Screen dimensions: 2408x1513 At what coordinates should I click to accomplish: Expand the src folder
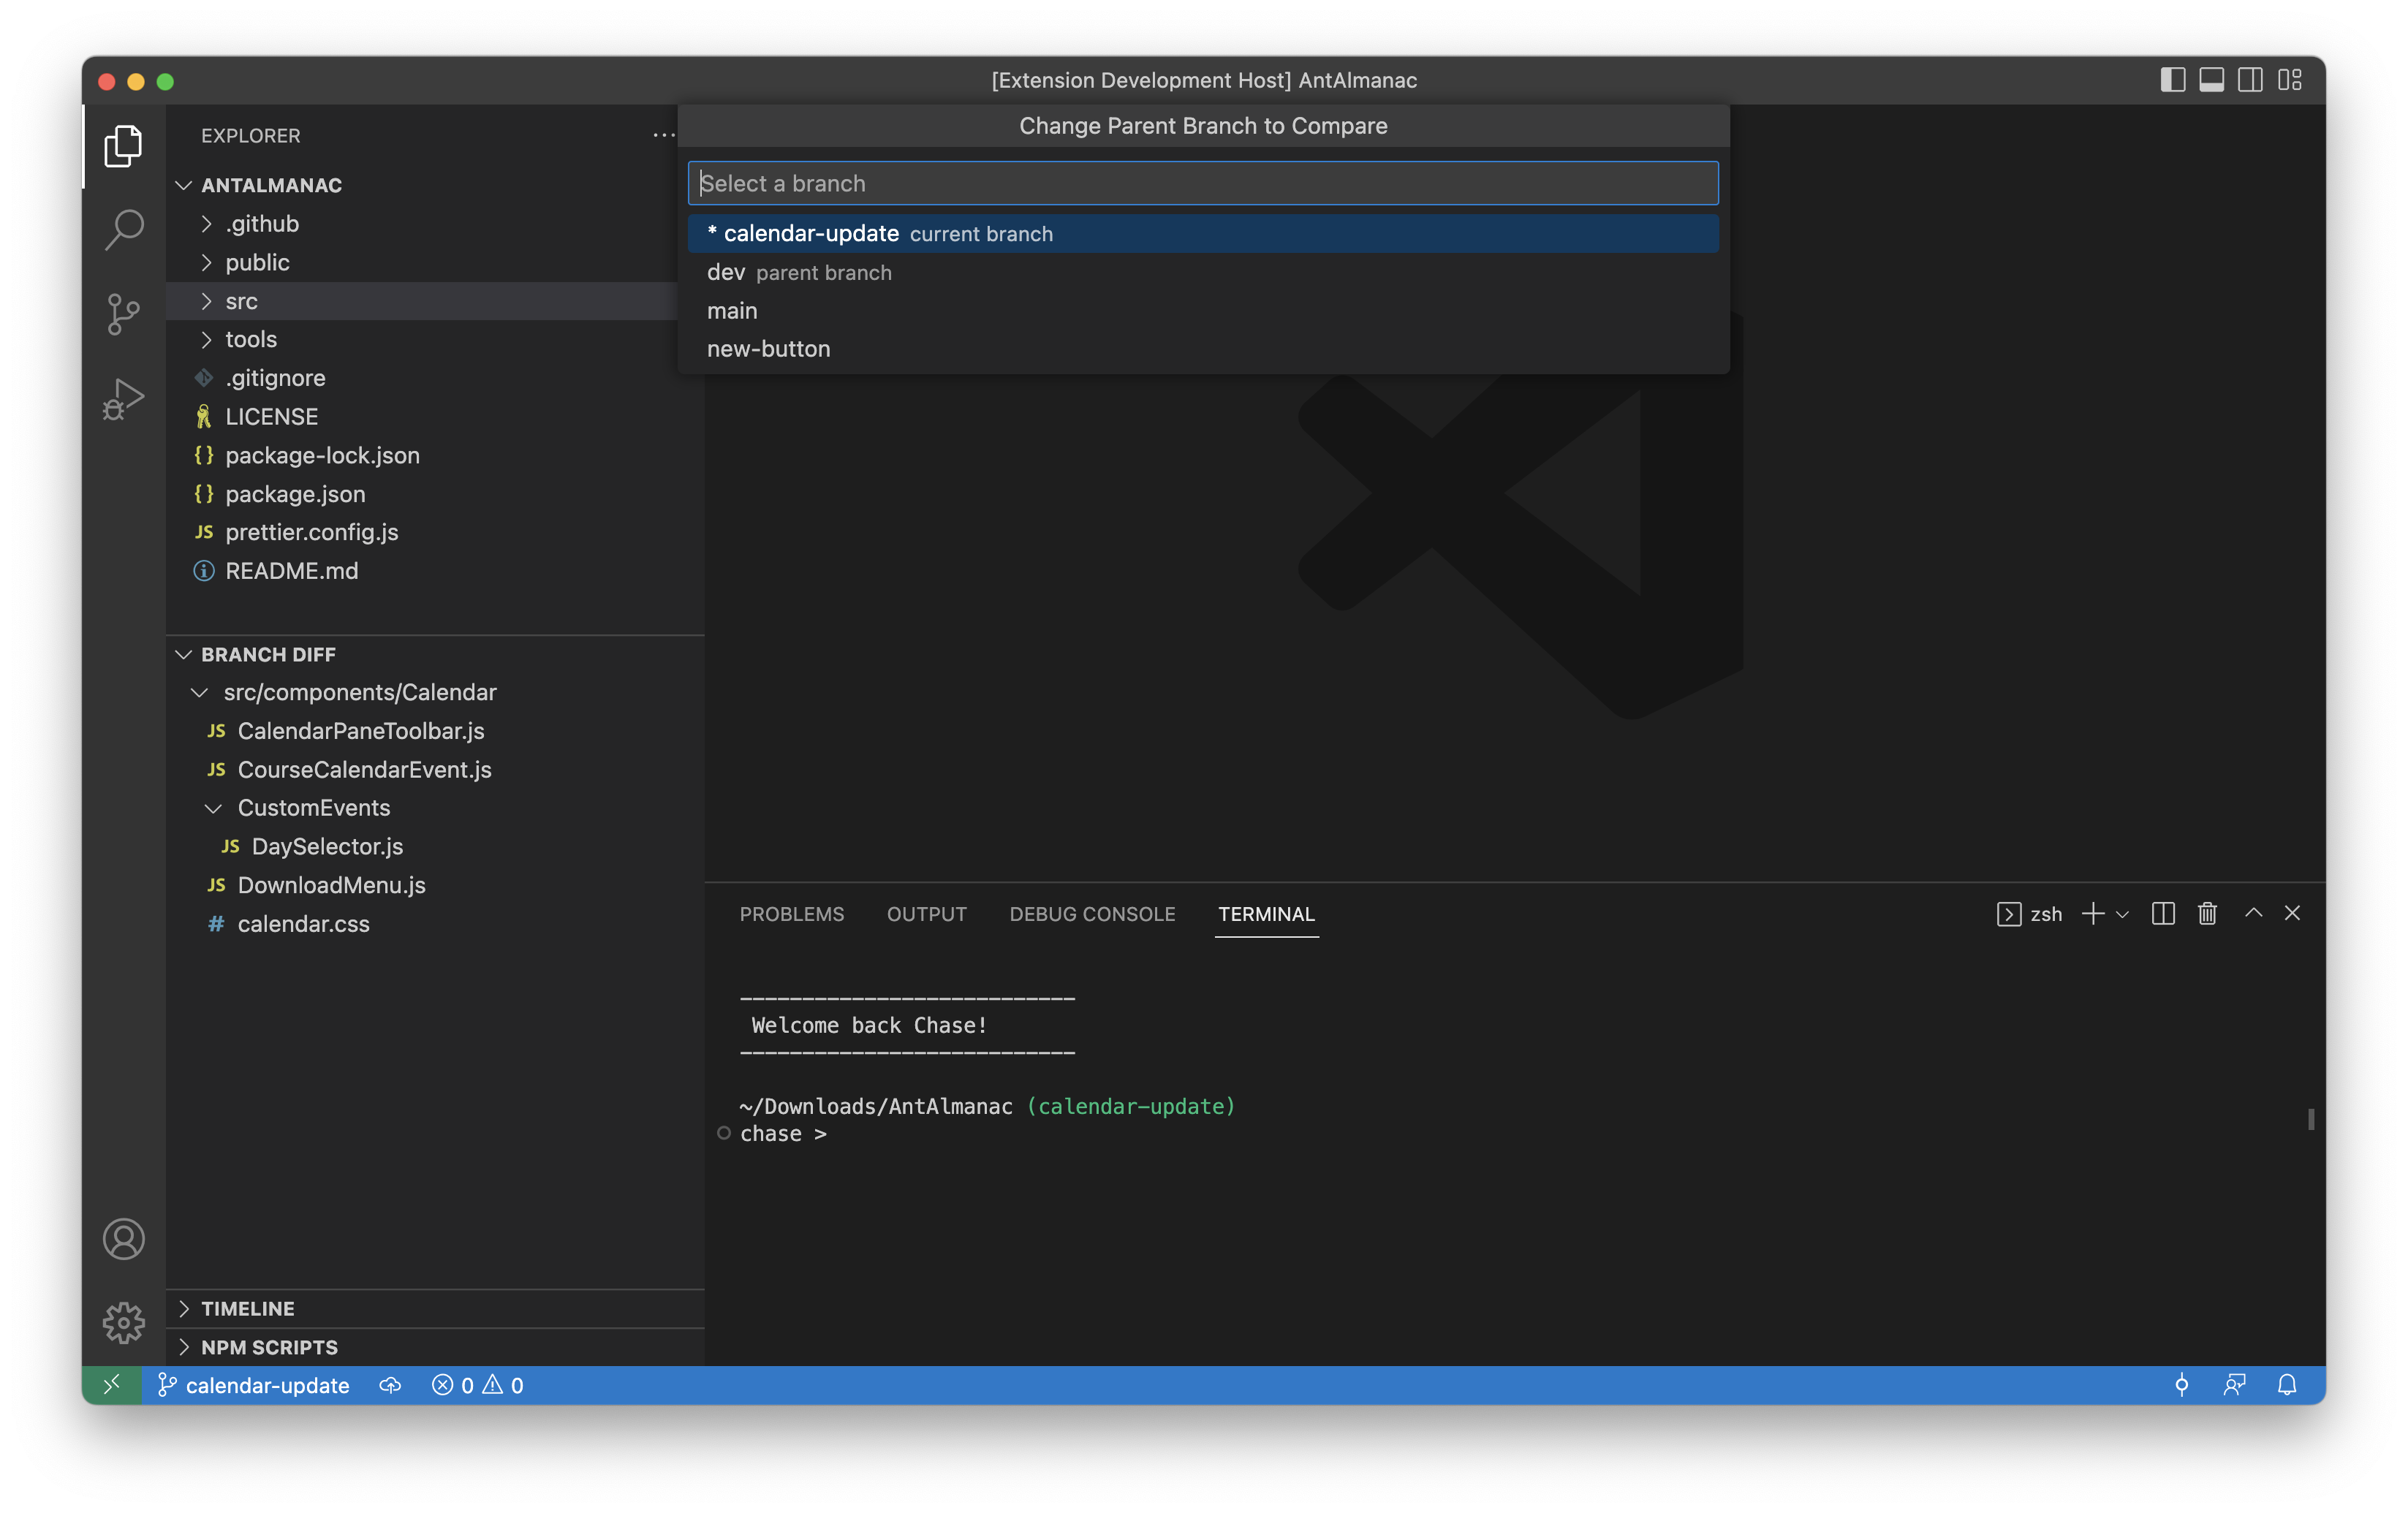(241, 301)
